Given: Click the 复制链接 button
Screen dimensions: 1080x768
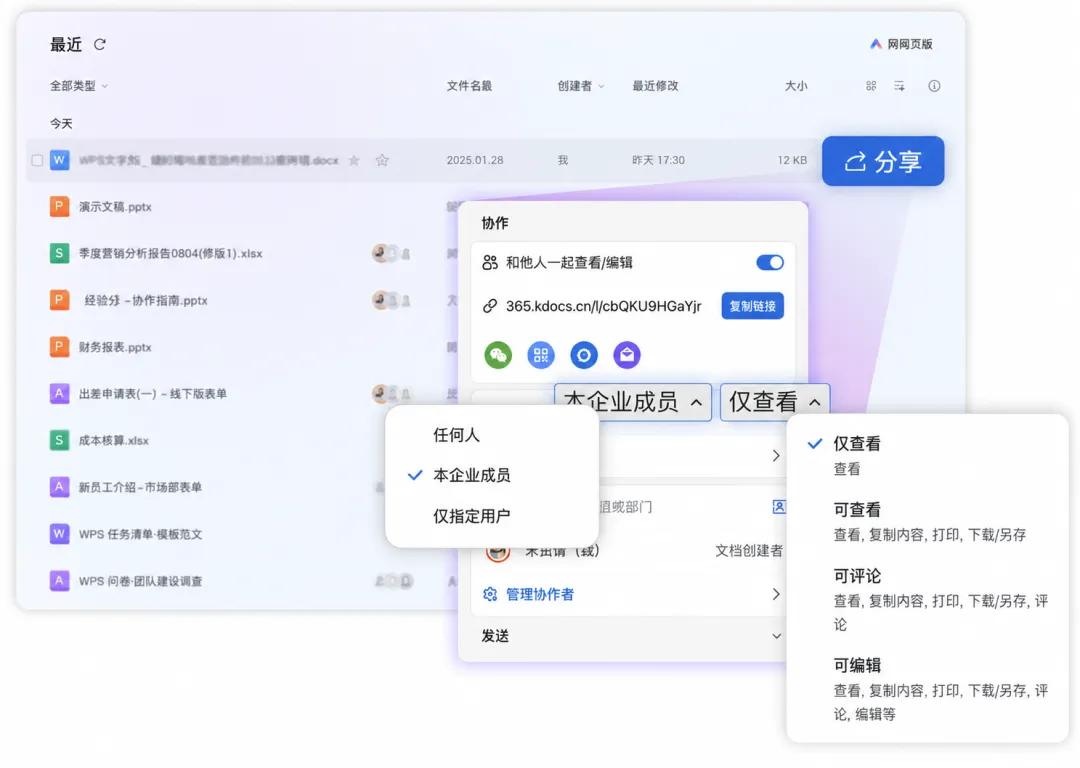Looking at the screenshot, I should coord(752,306).
